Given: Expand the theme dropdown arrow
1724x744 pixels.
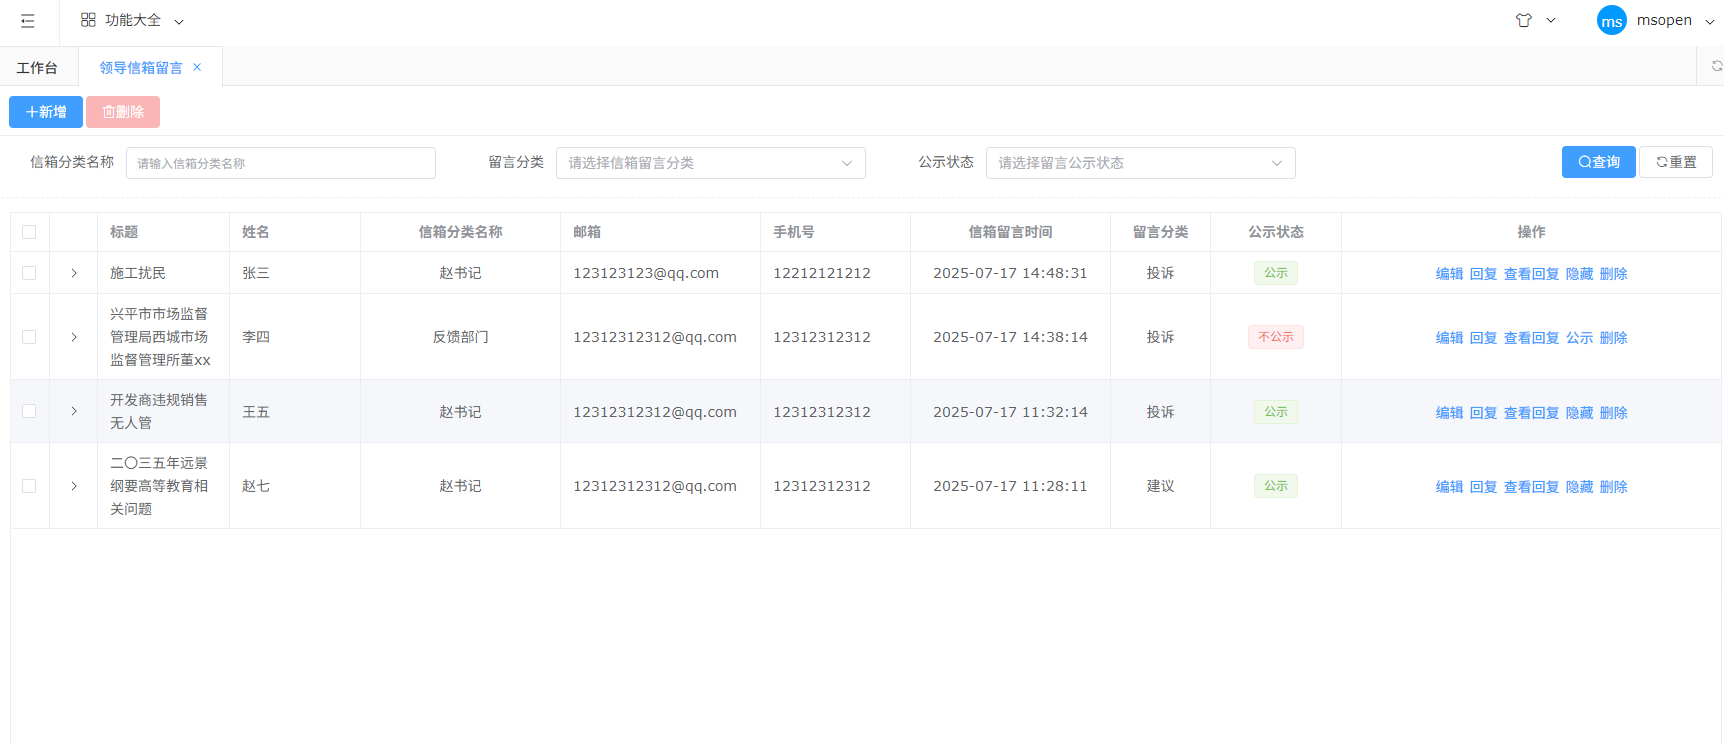Looking at the screenshot, I should (x=1551, y=20).
